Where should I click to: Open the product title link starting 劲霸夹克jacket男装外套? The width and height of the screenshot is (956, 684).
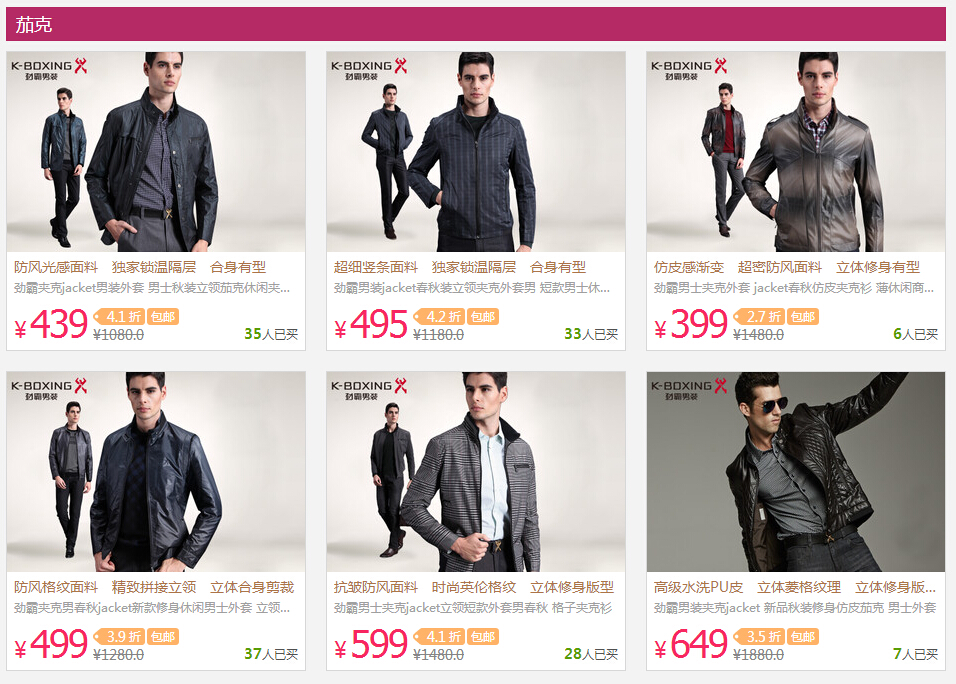[152, 287]
